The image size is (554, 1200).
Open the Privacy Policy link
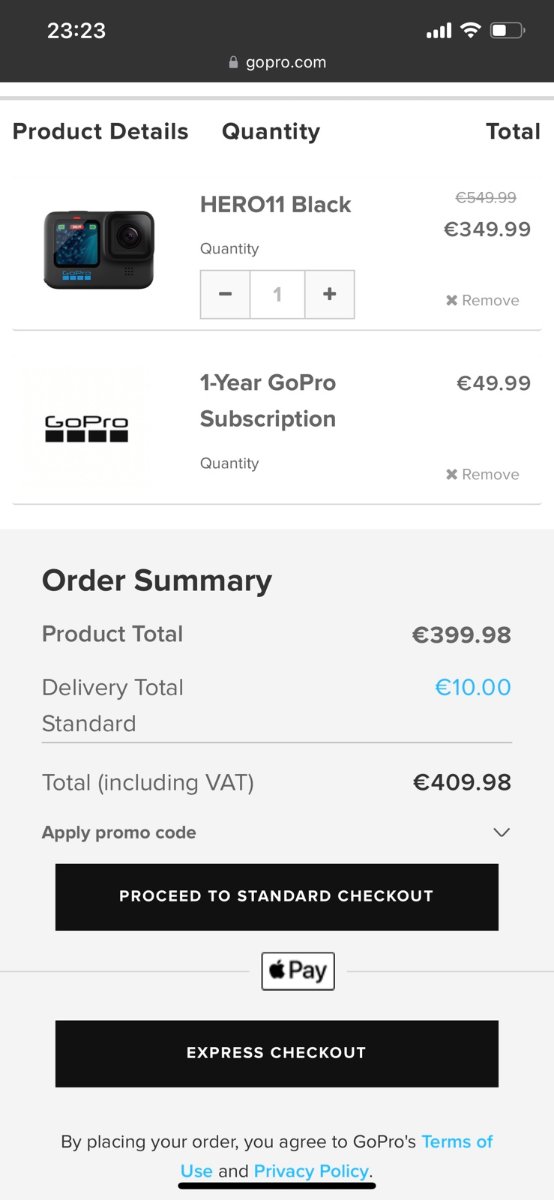click(x=311, y=1171)
